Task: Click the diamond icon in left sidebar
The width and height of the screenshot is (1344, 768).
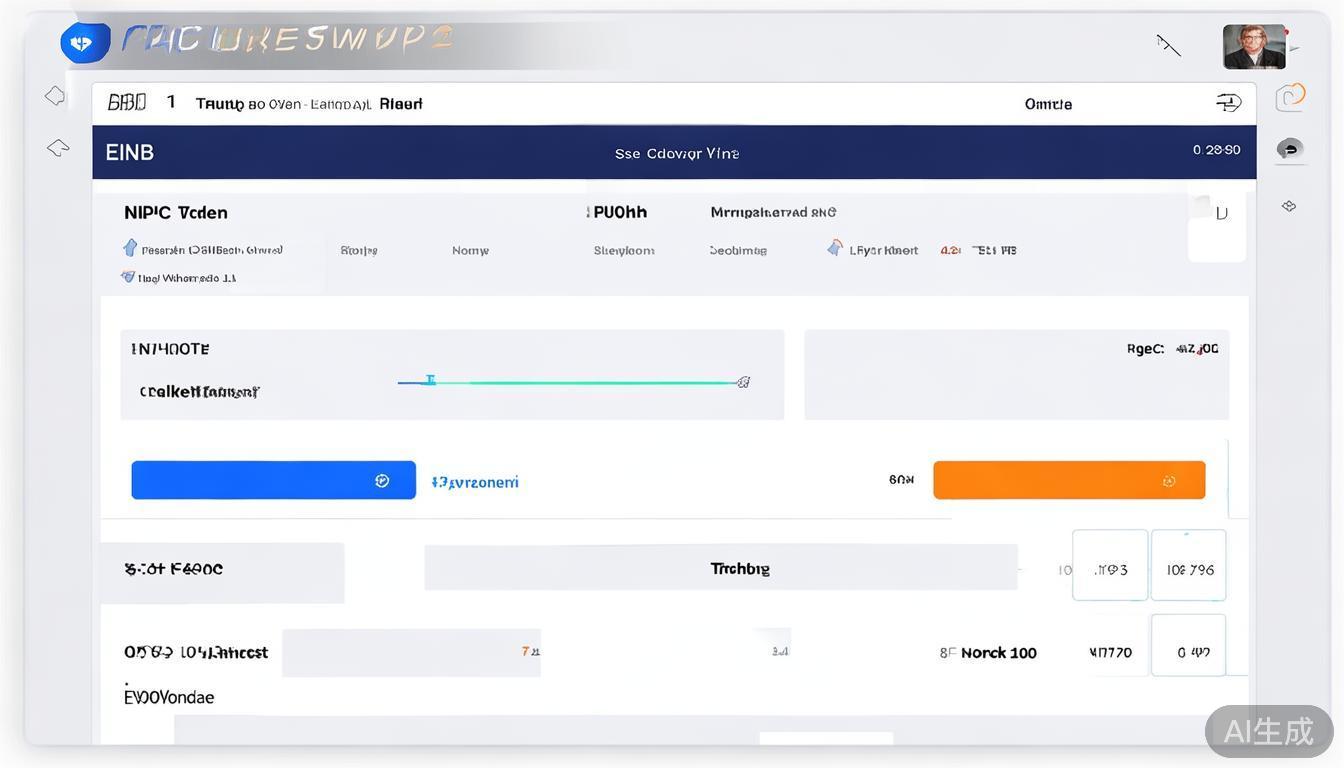Action: [55, 96]
